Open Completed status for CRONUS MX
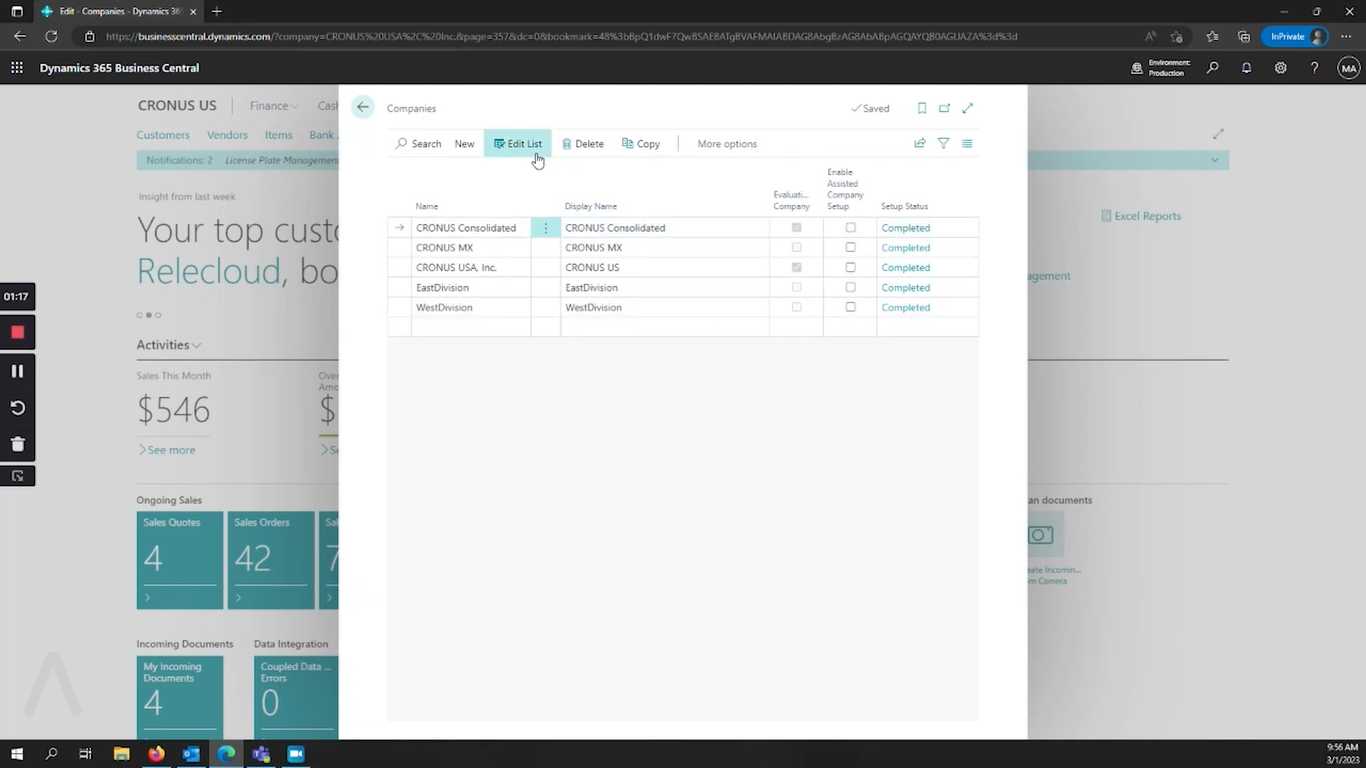The width and height of the screenshot is (1366, 768). pyautogui.click(x=906, y=248)
